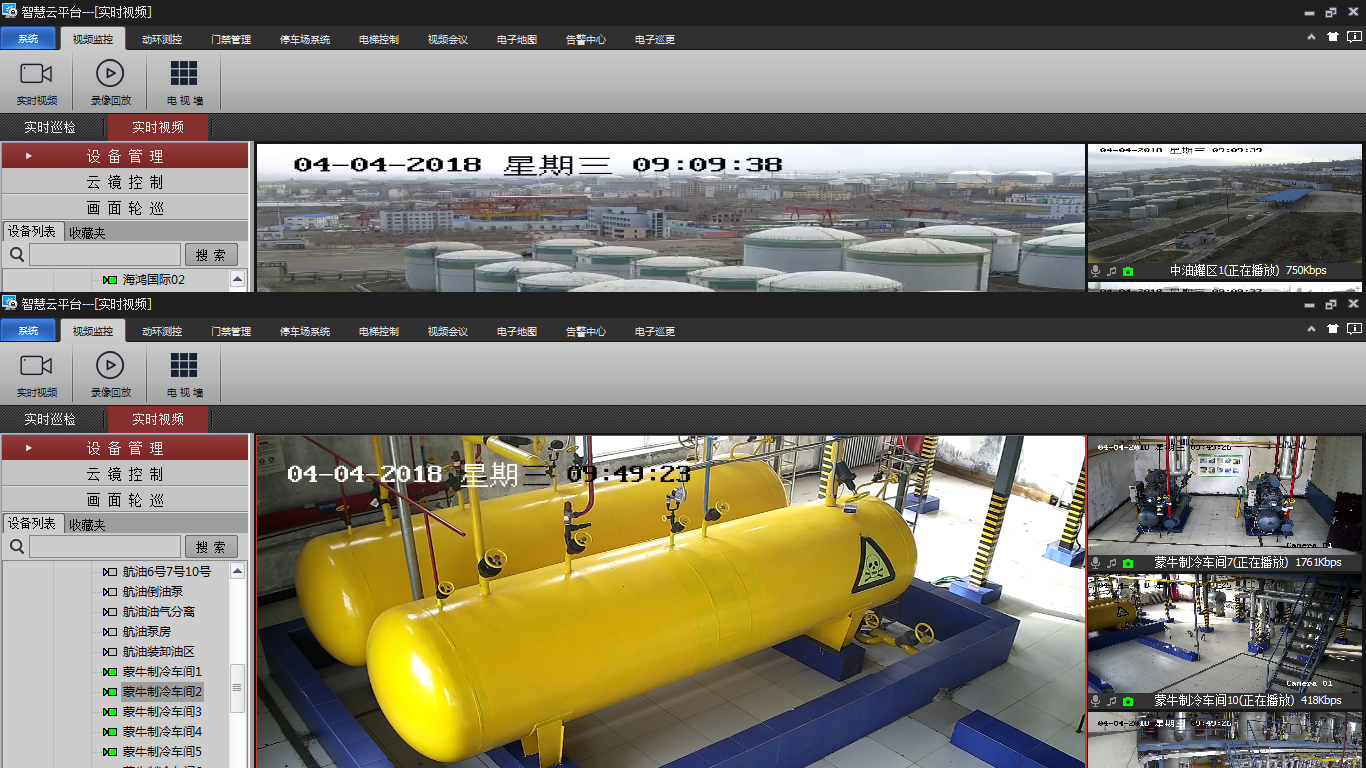
Task: Open 告警中心 tab in lower window
Action: click(x=586, y=332)
